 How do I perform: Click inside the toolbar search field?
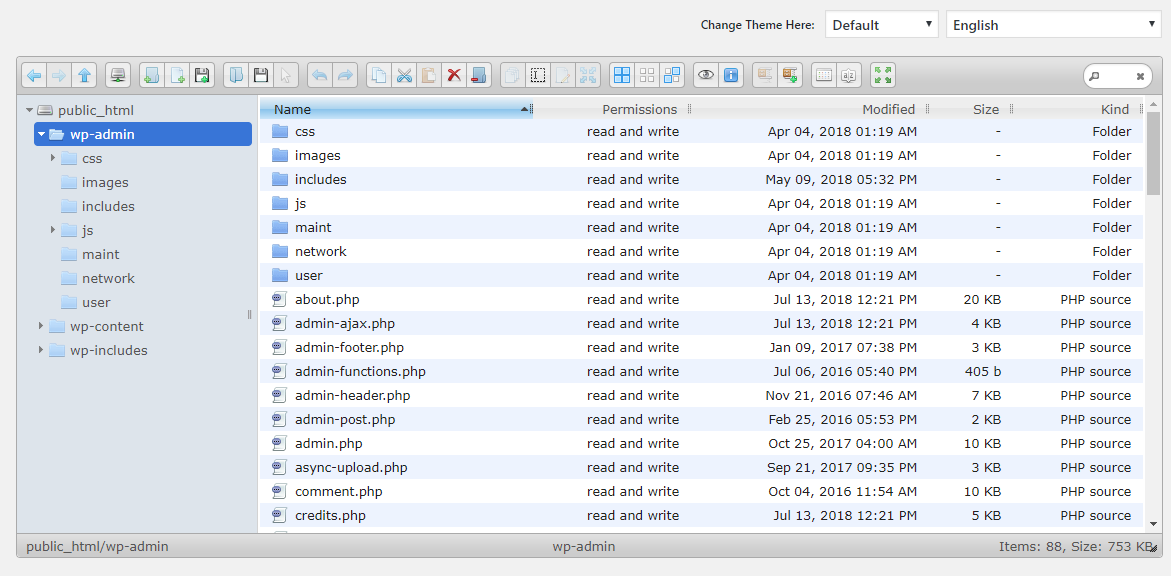point(1117,76)
